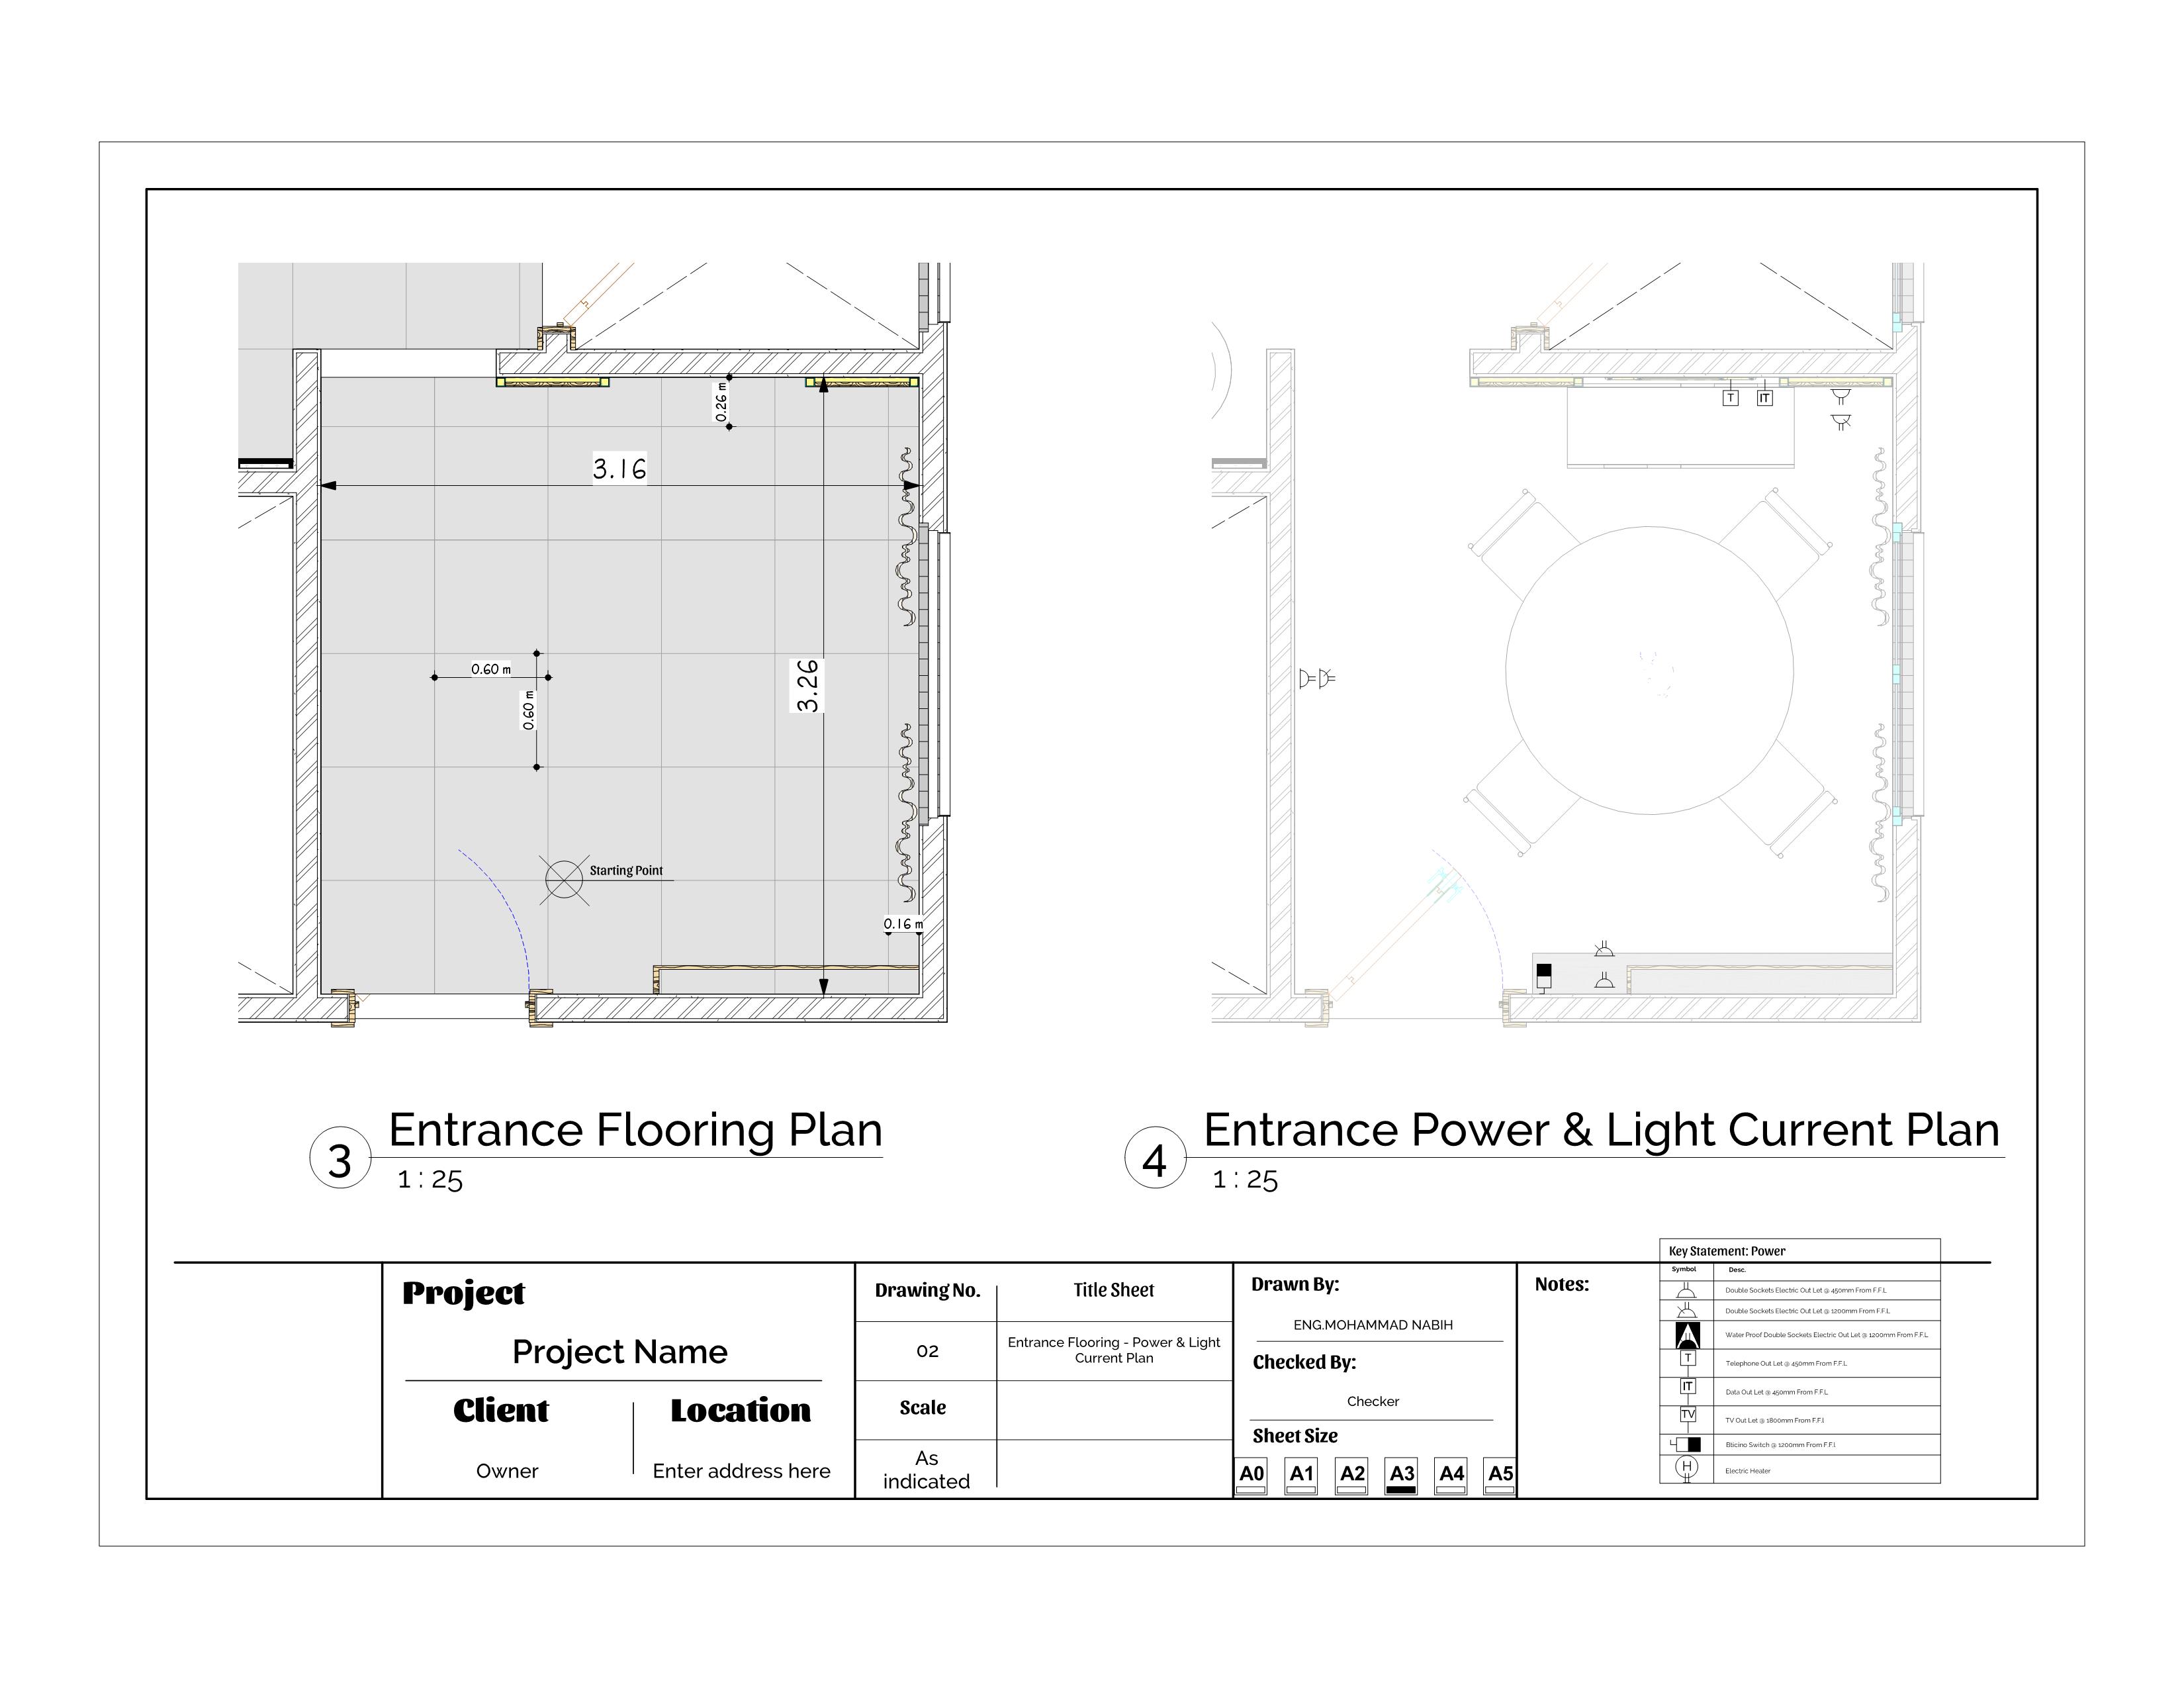Click the Drawing No. header
Viewport: 2184px width, 1688px height.
pyautogui.click(x=927, y=1290)
